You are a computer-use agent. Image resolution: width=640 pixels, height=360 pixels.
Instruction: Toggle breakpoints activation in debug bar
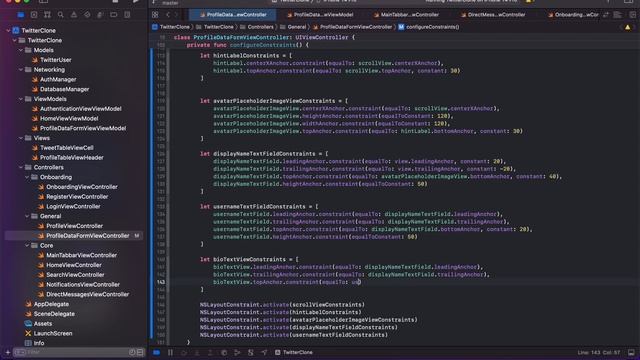(157, 352)
